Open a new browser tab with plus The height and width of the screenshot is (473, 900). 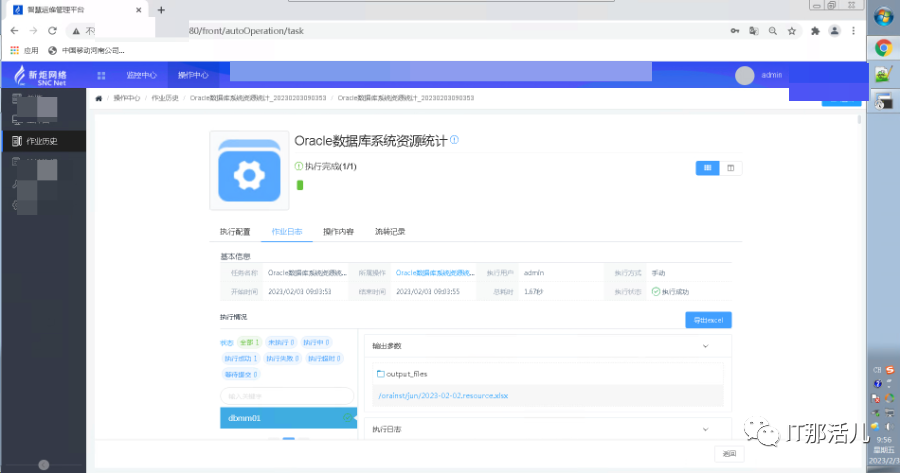[x=161, y=10]
